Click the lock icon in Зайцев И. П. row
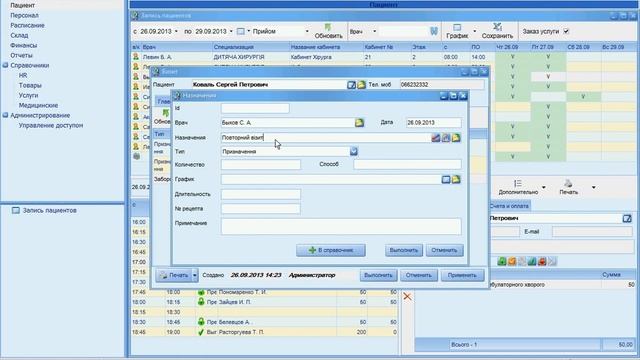The image size is (640, 360). (201, 302)
